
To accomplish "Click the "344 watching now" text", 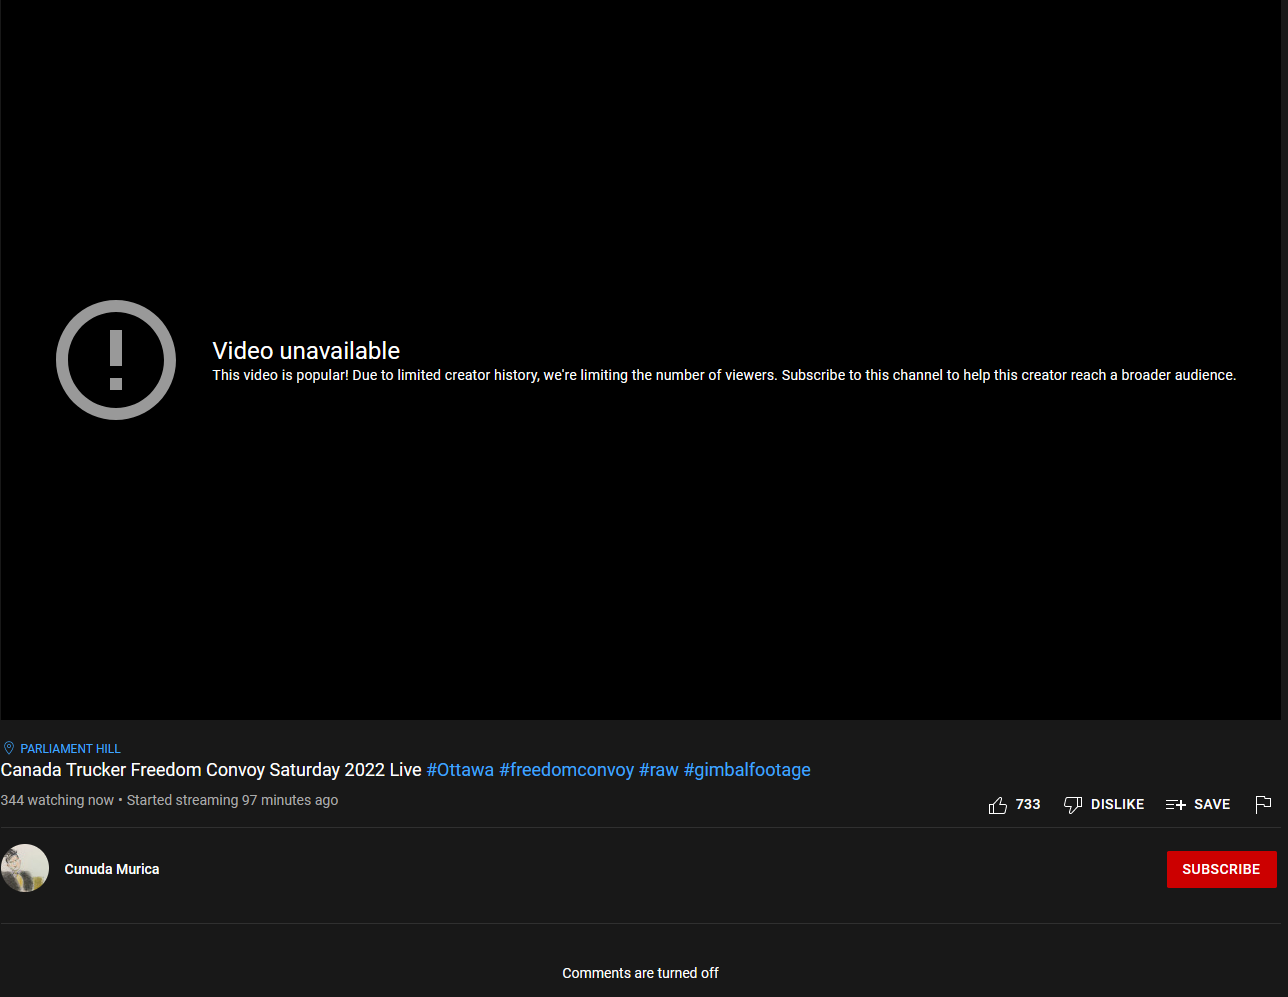I will 57,800.
